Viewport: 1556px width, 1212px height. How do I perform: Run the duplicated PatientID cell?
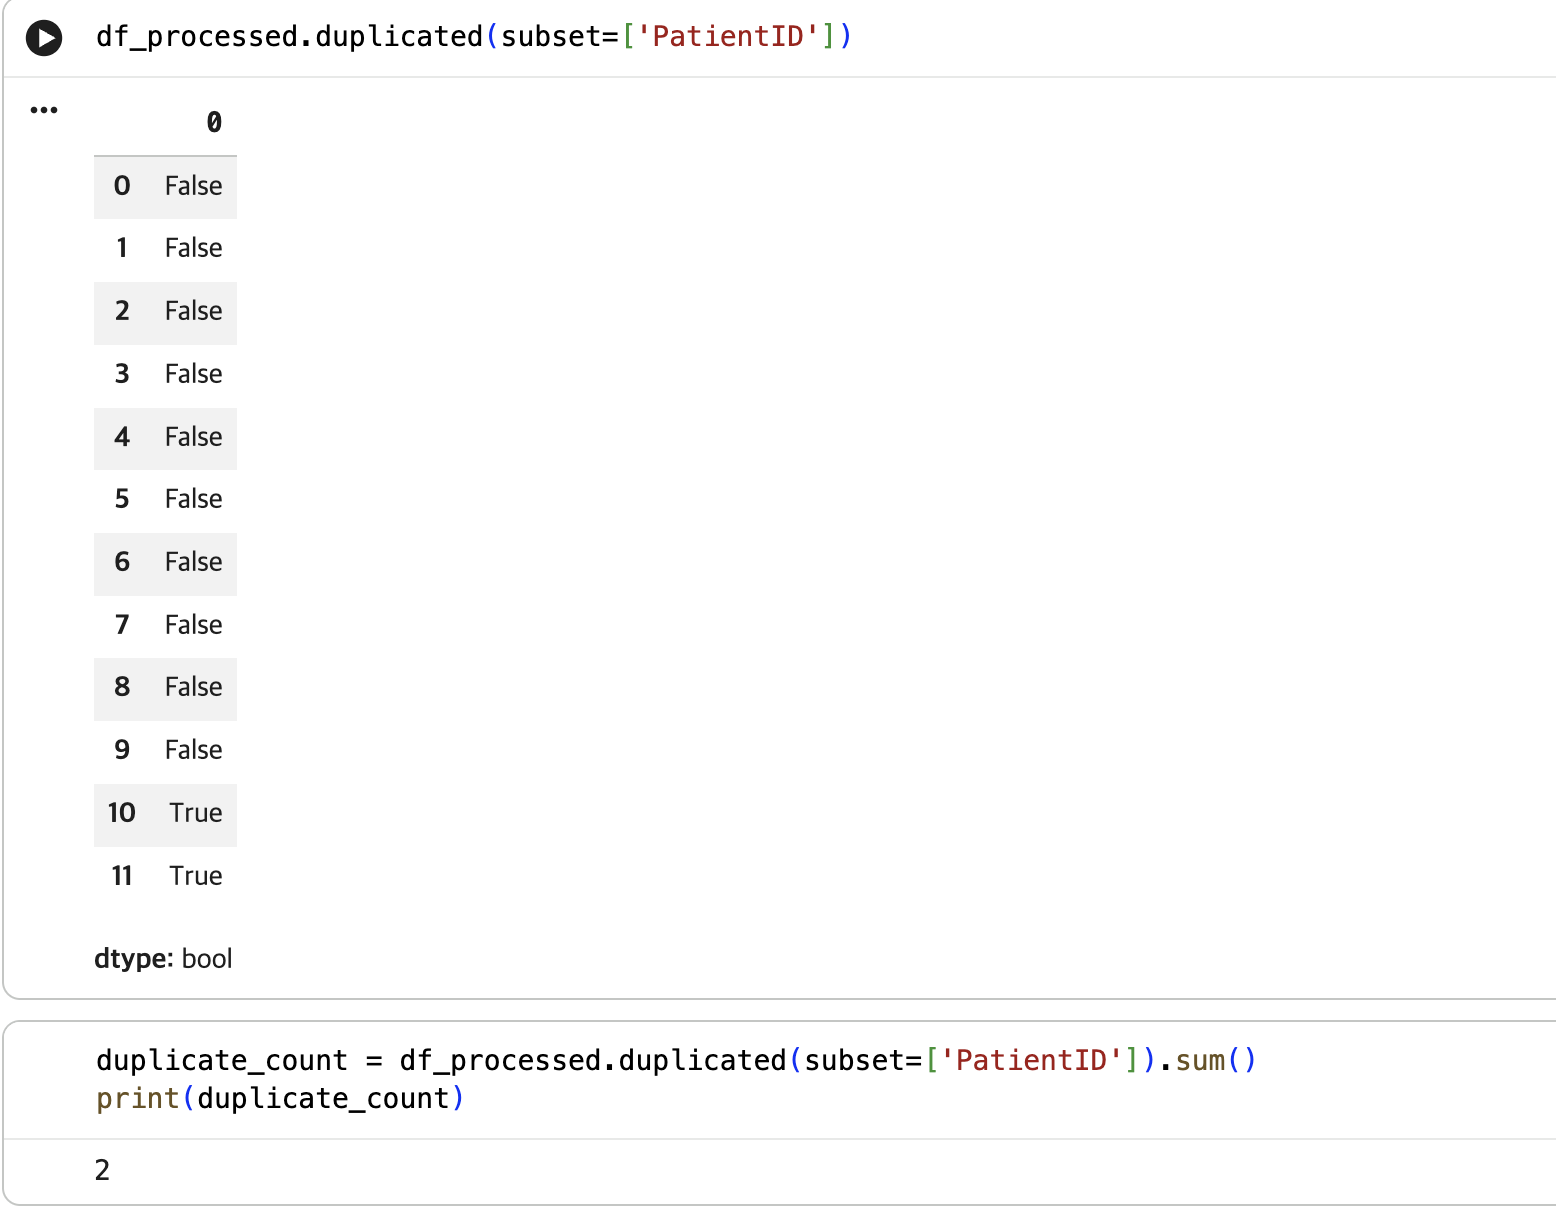click(44, 38)
